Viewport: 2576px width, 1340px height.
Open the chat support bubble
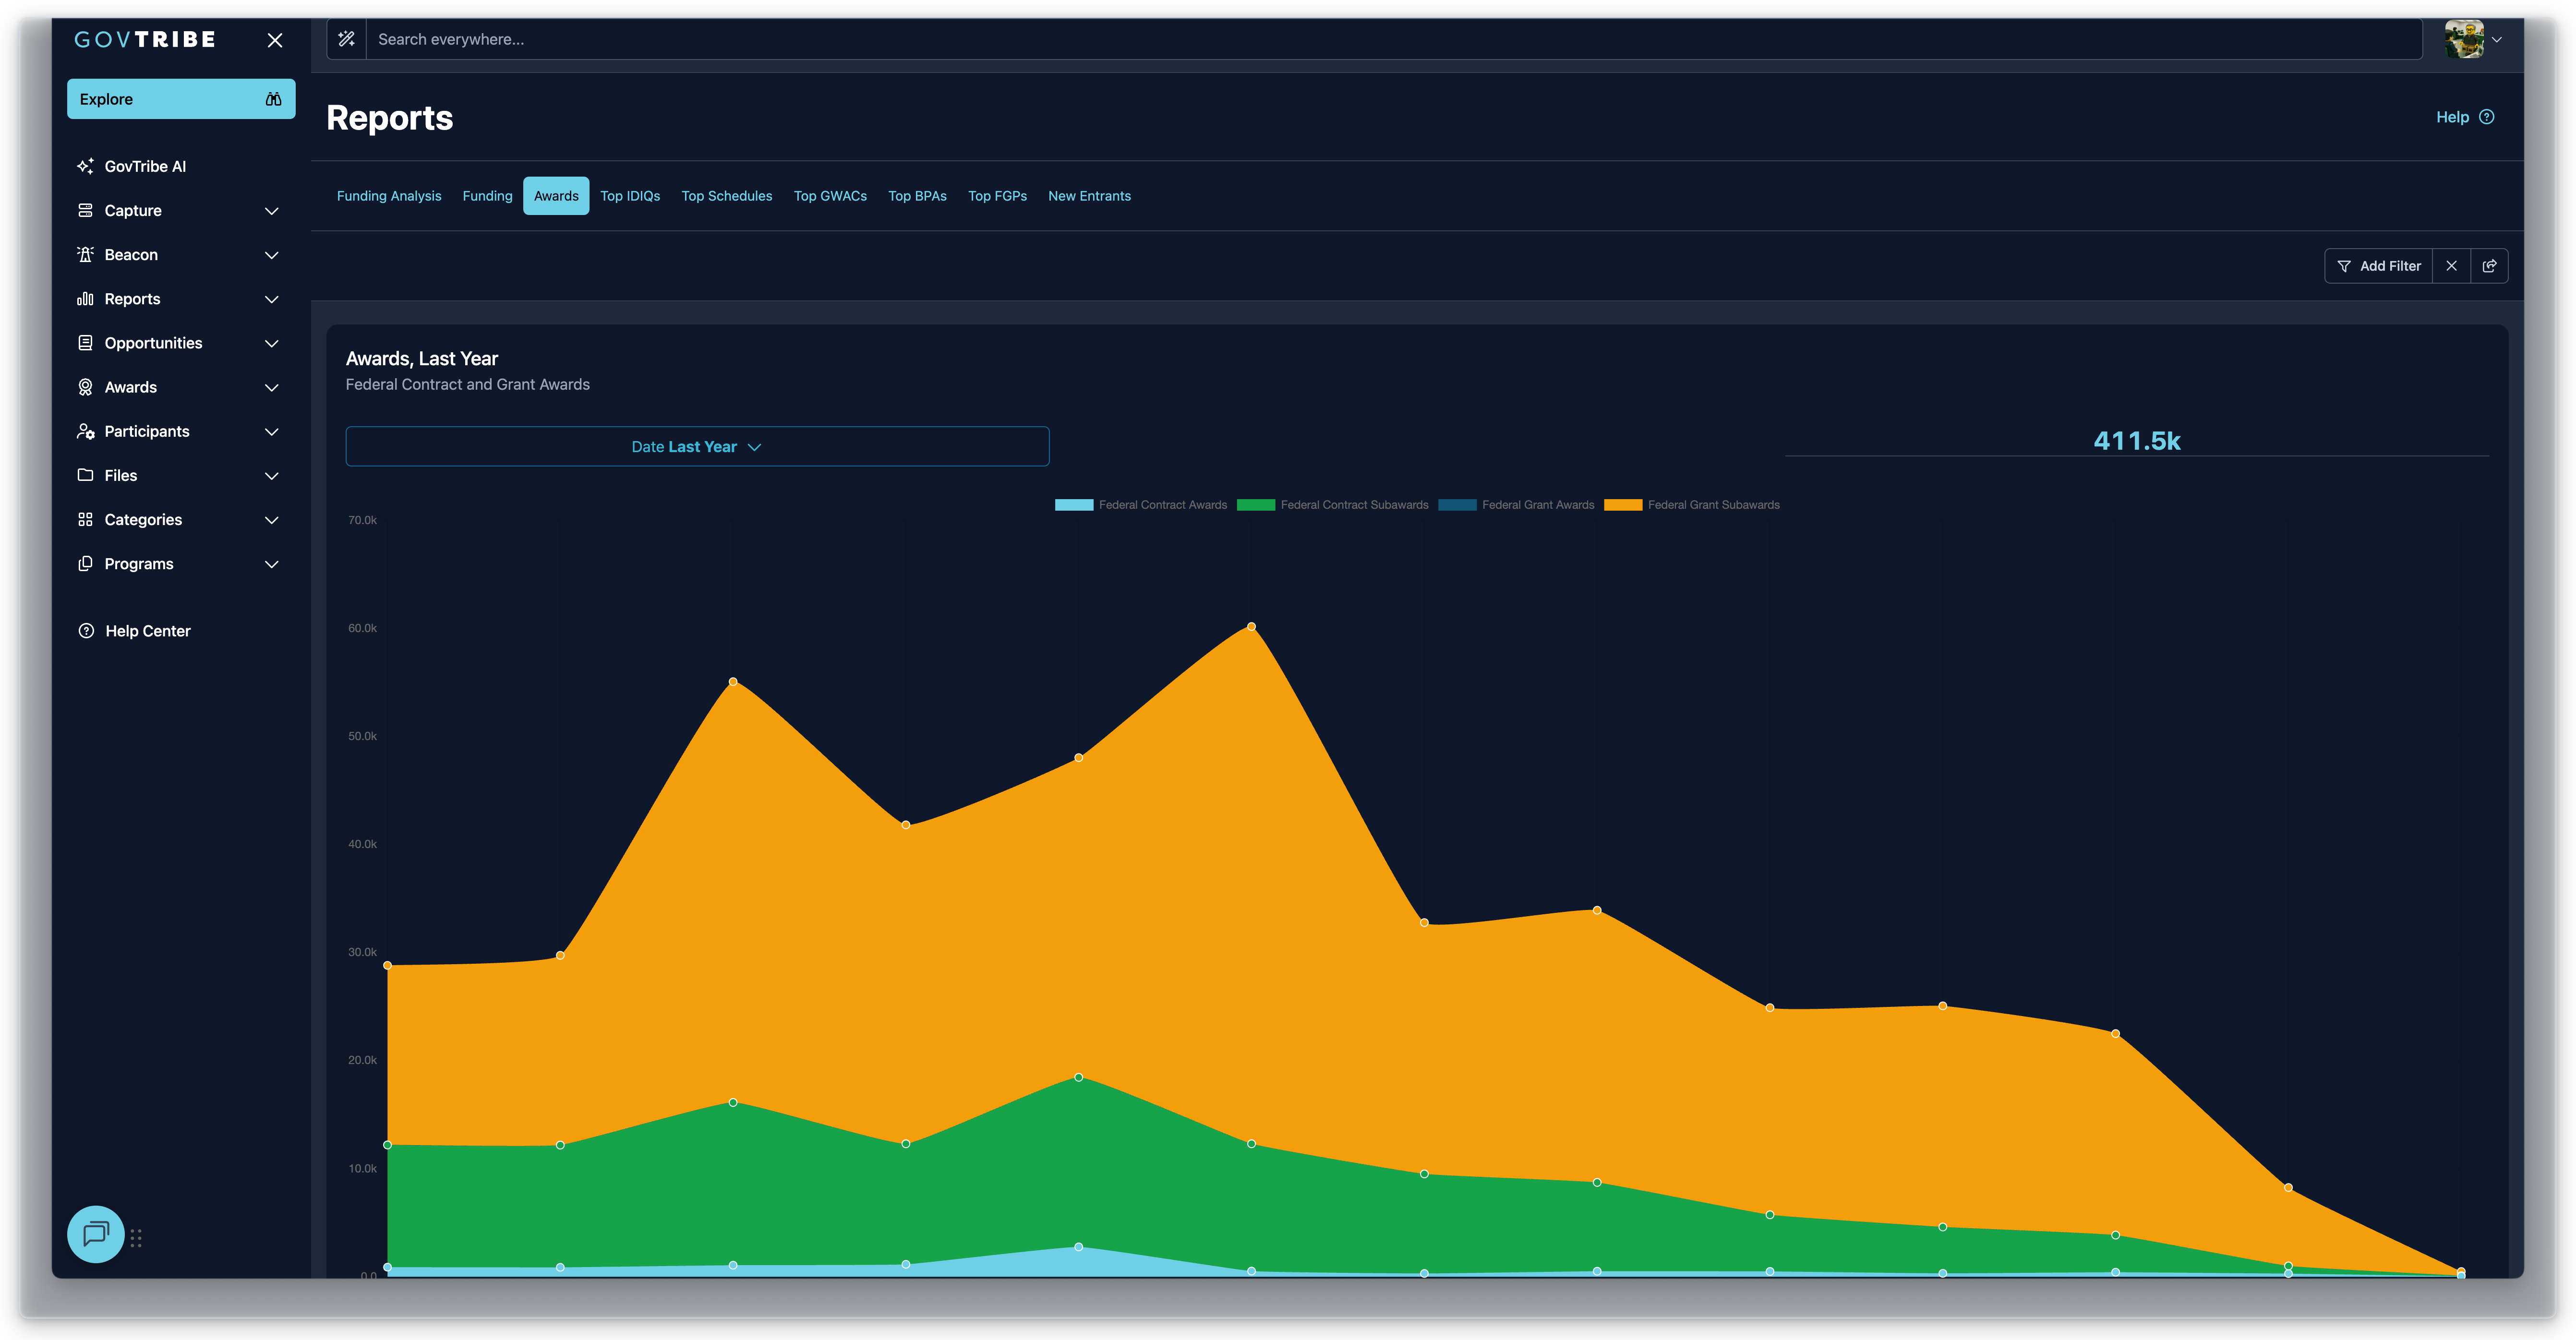click(x=96, y=1234)
